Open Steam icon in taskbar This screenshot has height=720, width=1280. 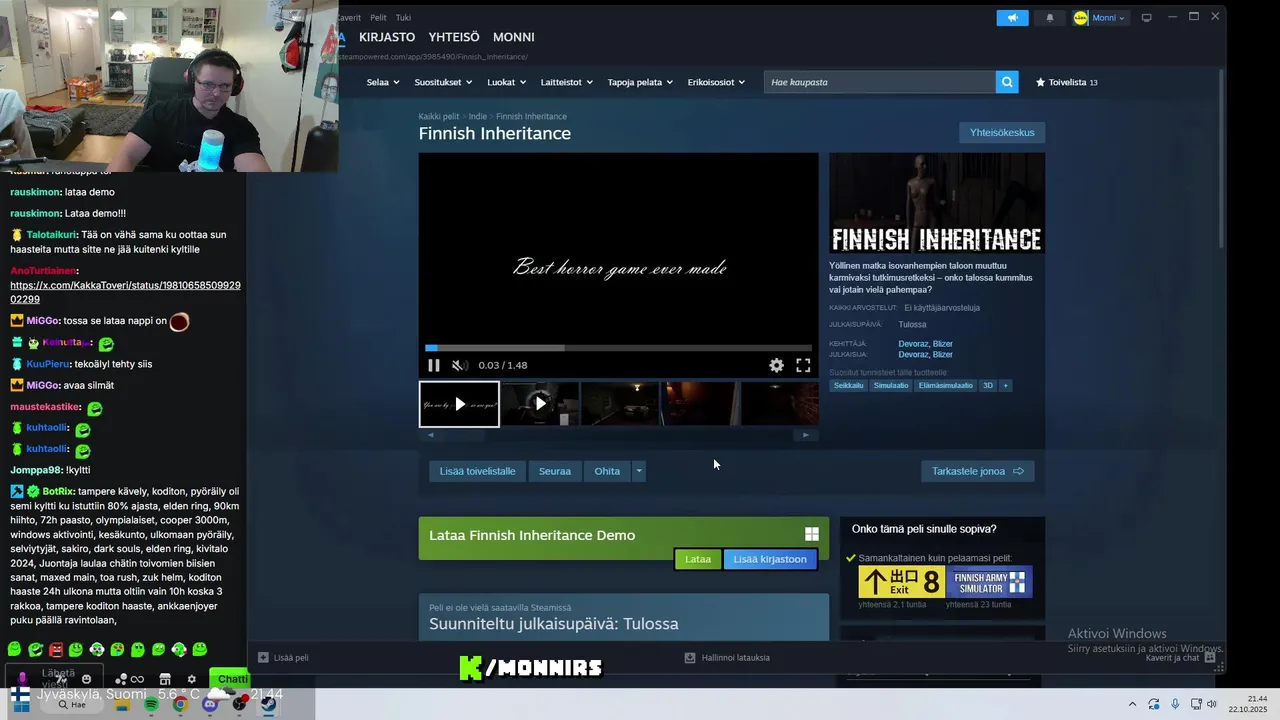pyautogui.click(x=268, y=704)
